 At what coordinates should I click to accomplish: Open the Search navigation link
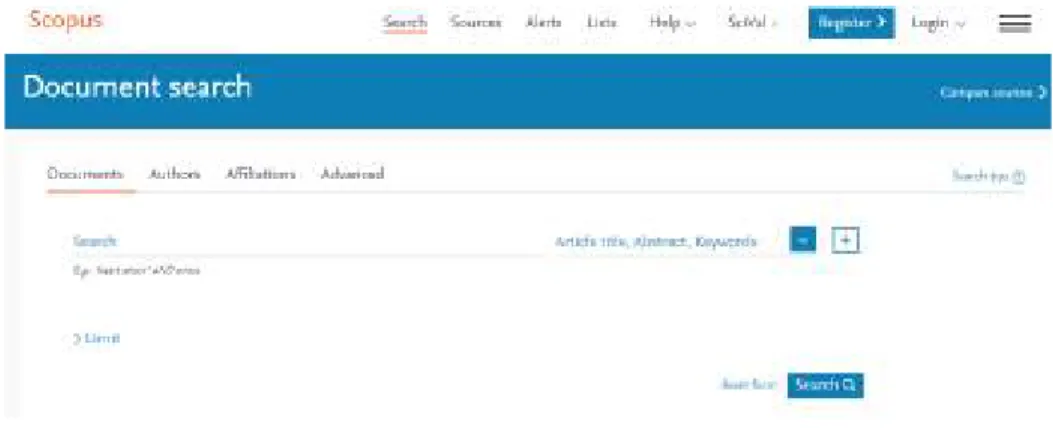[x=405, y=22]
